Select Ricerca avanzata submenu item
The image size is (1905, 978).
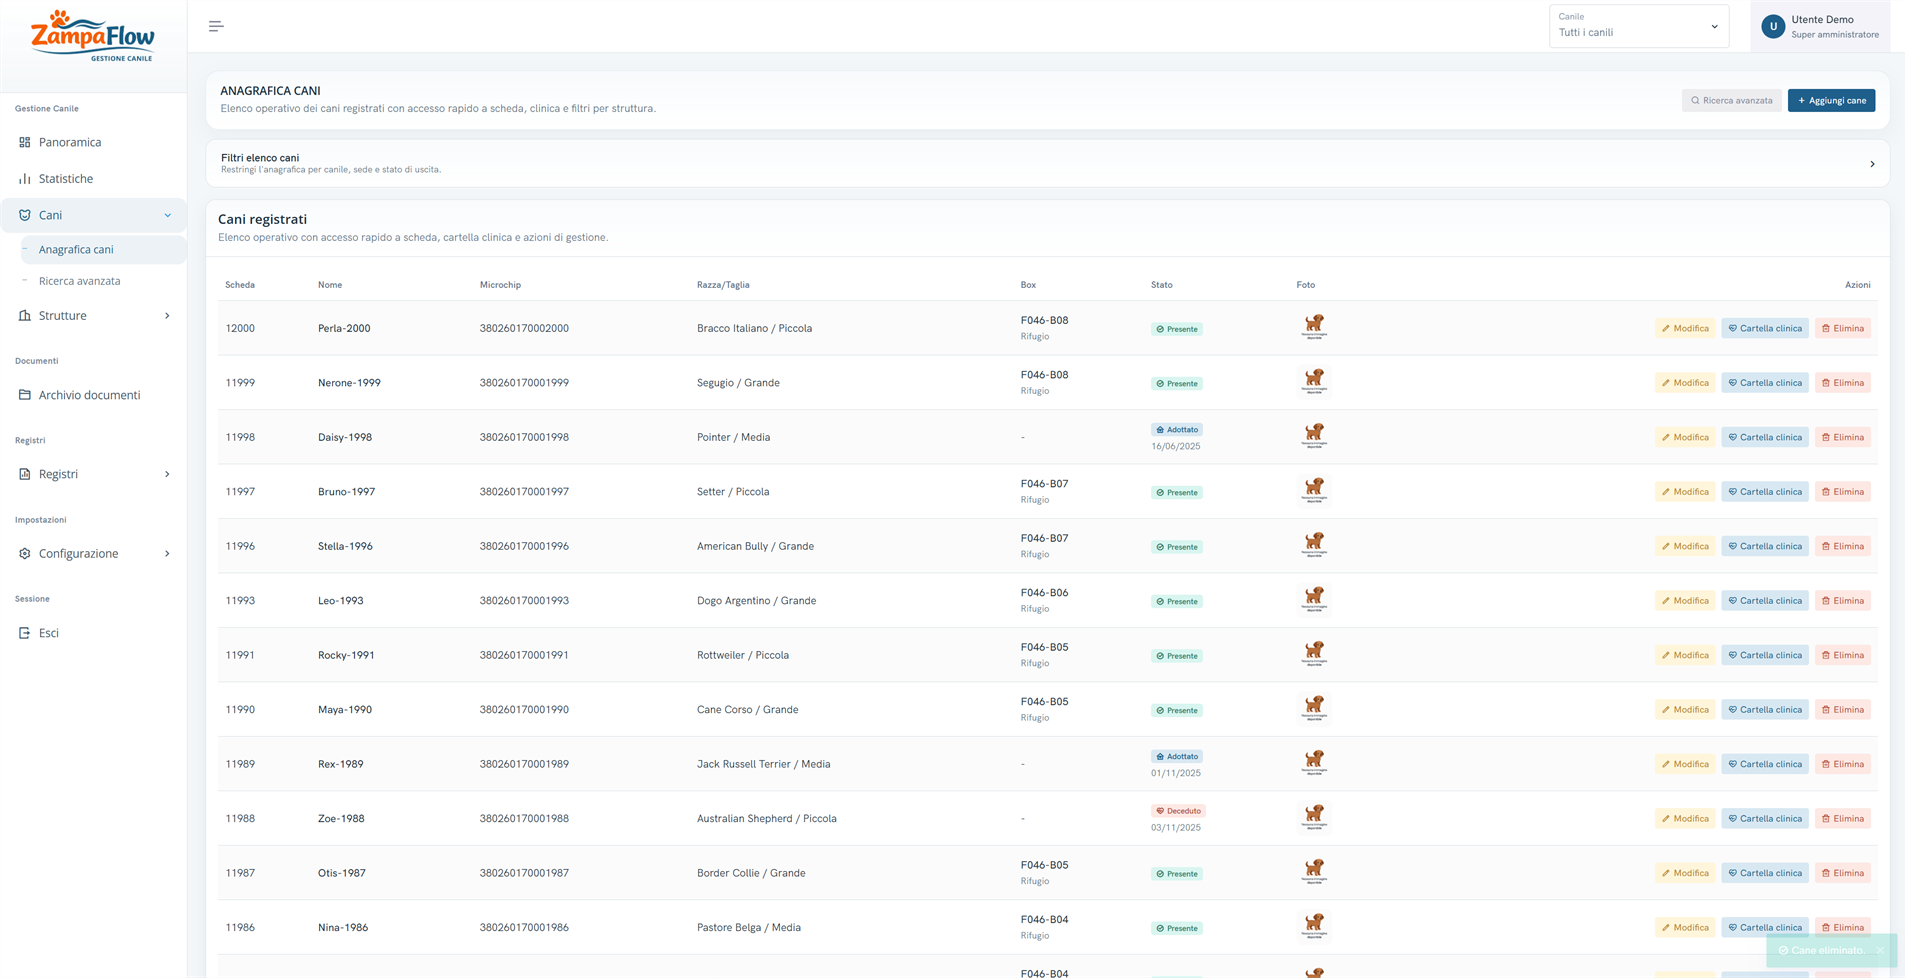79,281
